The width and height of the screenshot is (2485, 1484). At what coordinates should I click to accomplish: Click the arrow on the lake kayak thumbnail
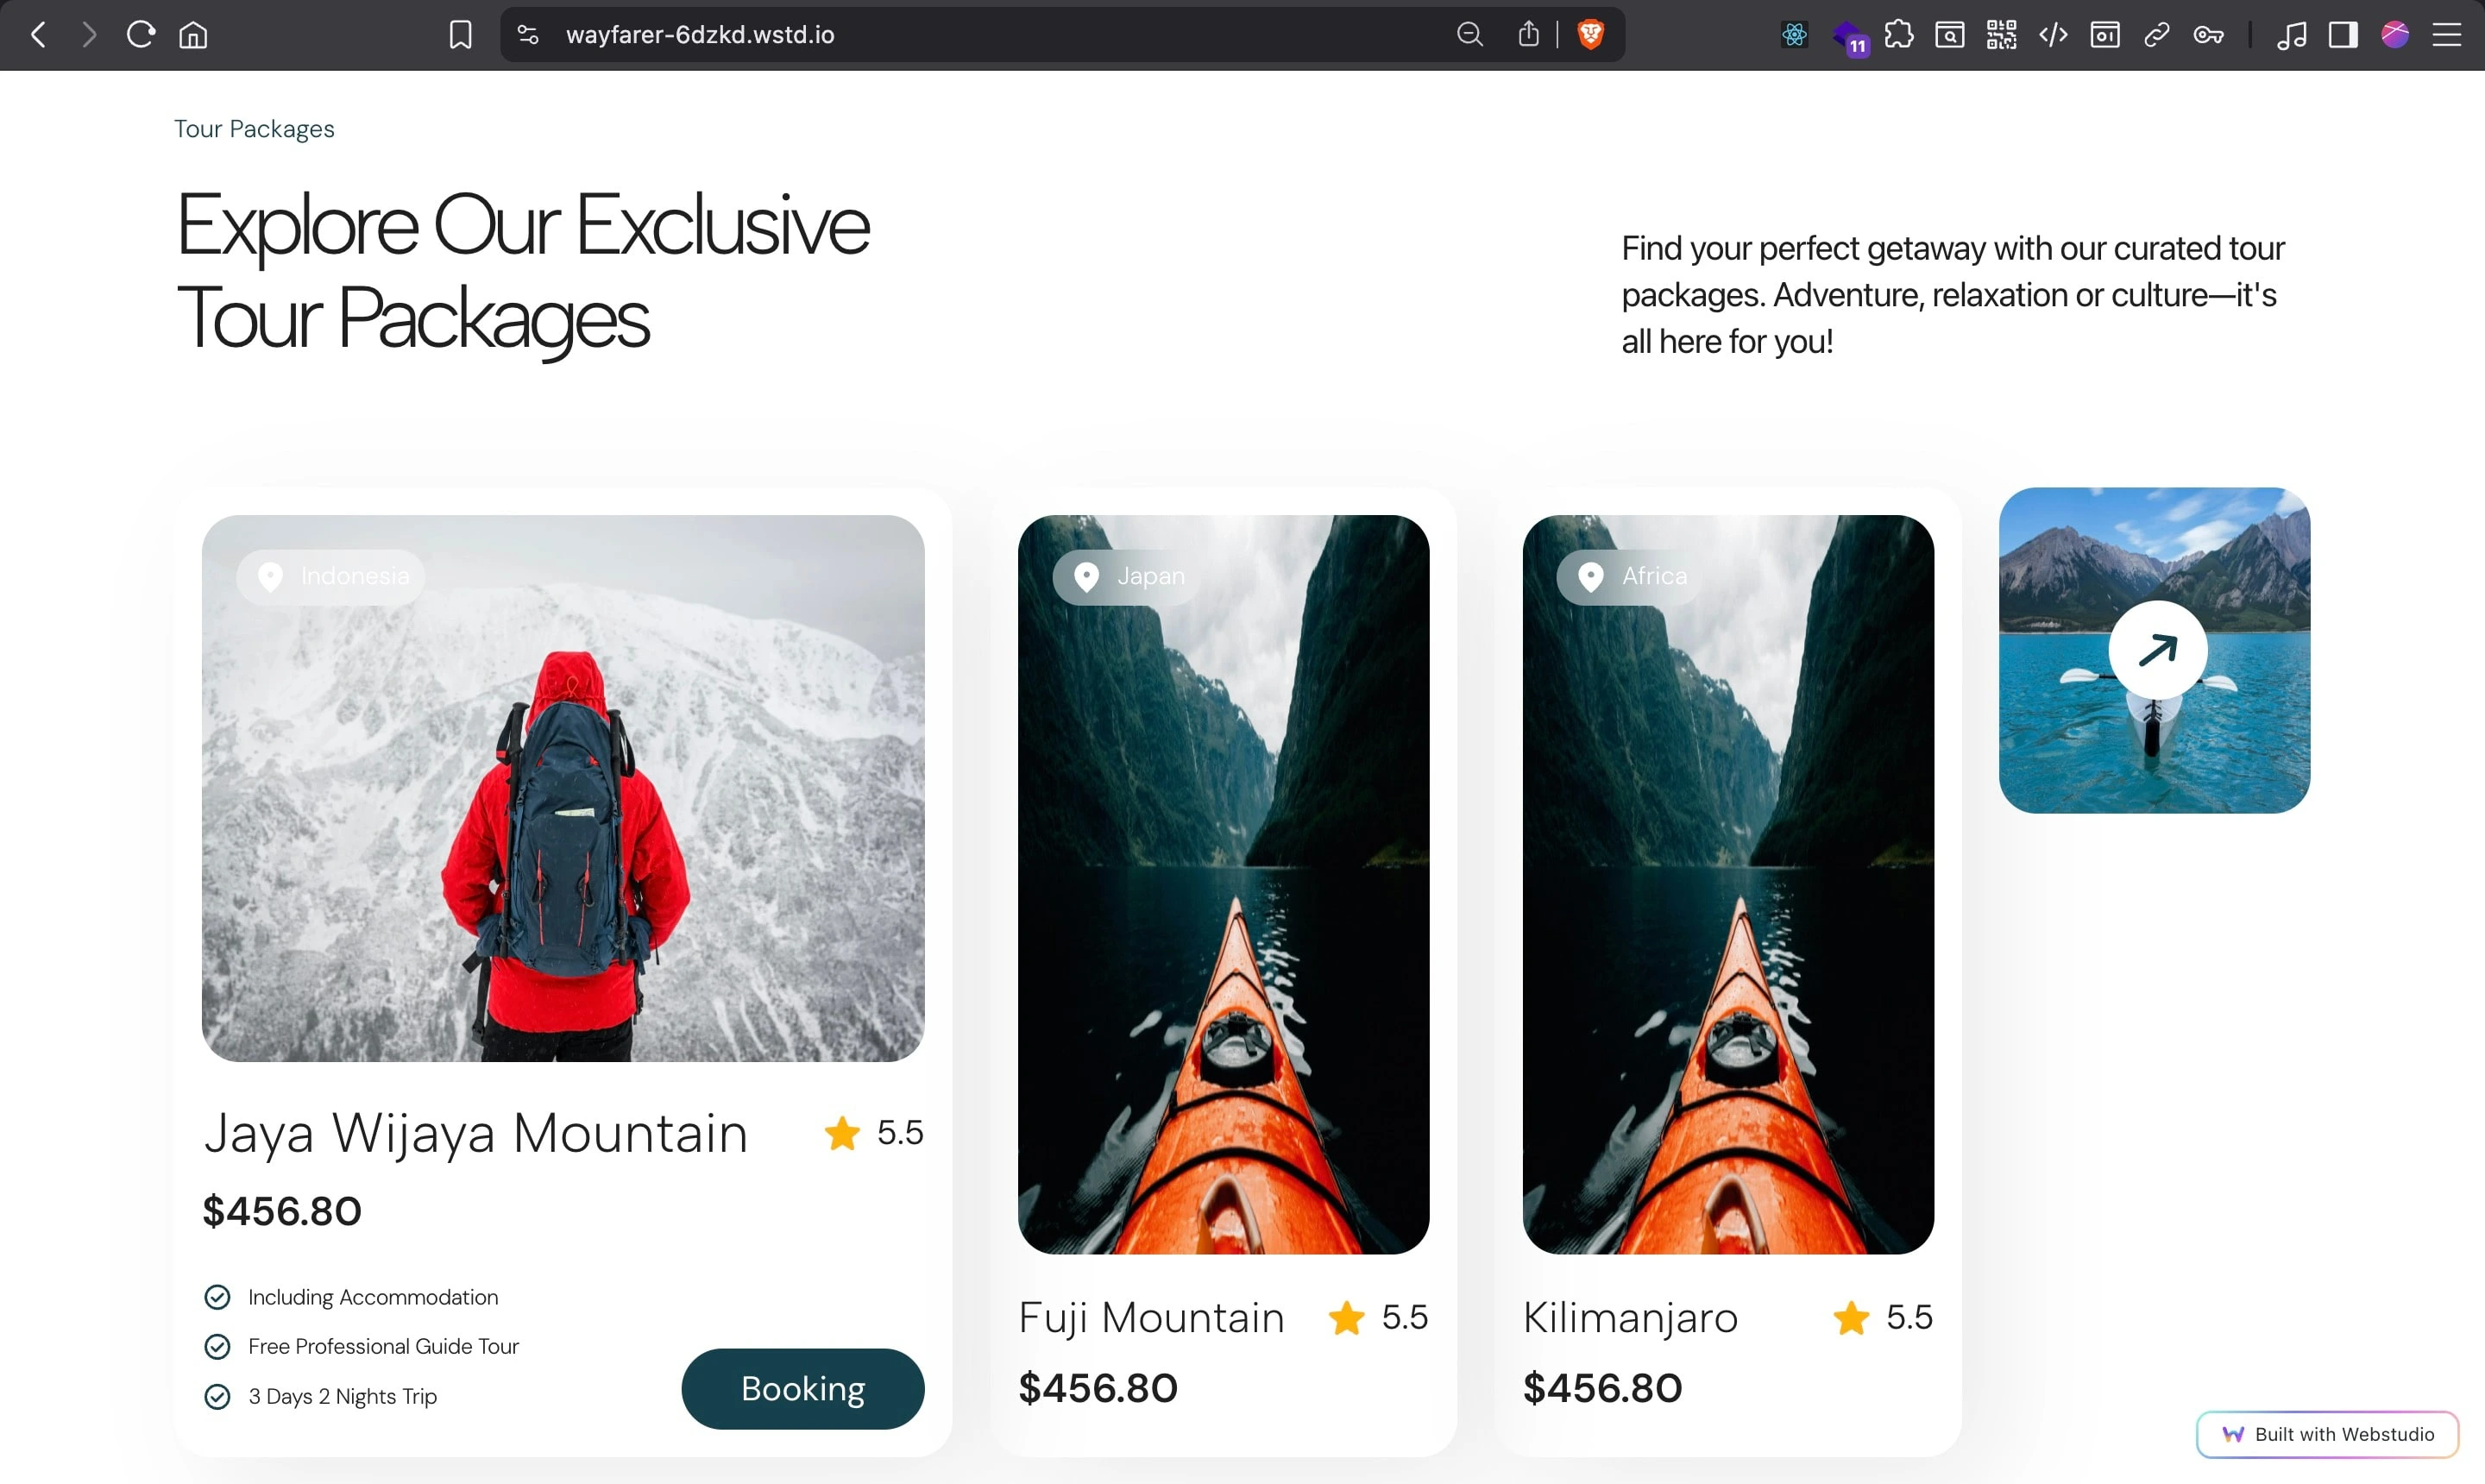tap(2157, 650)
